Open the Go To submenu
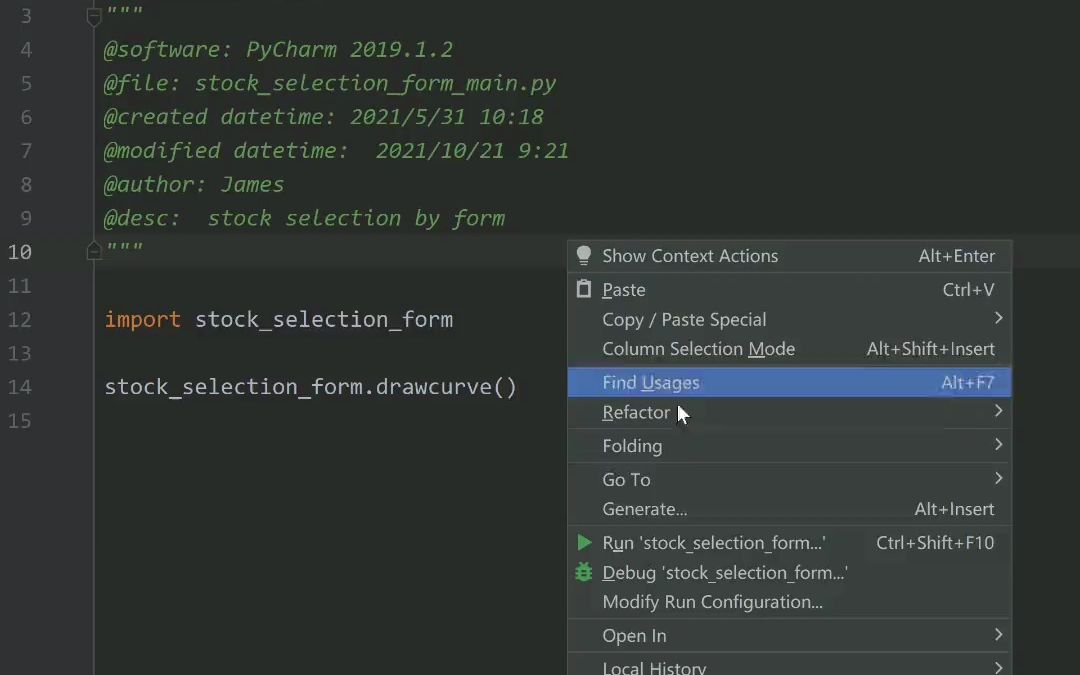This screenshot has width=1080, height=675. tap(626, 480)
